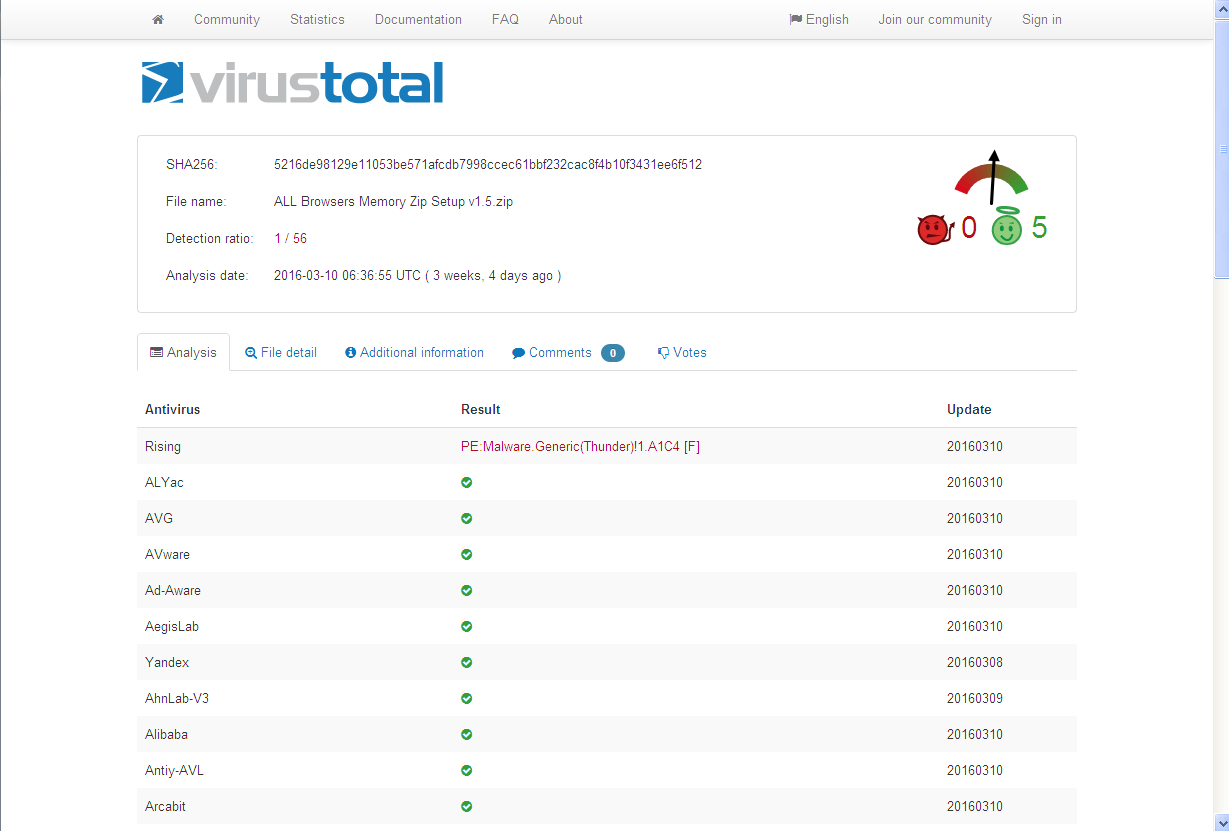Viewport: 1229px width, 831px height.
Task: Click the comments count badge
Action: [613, 353]
